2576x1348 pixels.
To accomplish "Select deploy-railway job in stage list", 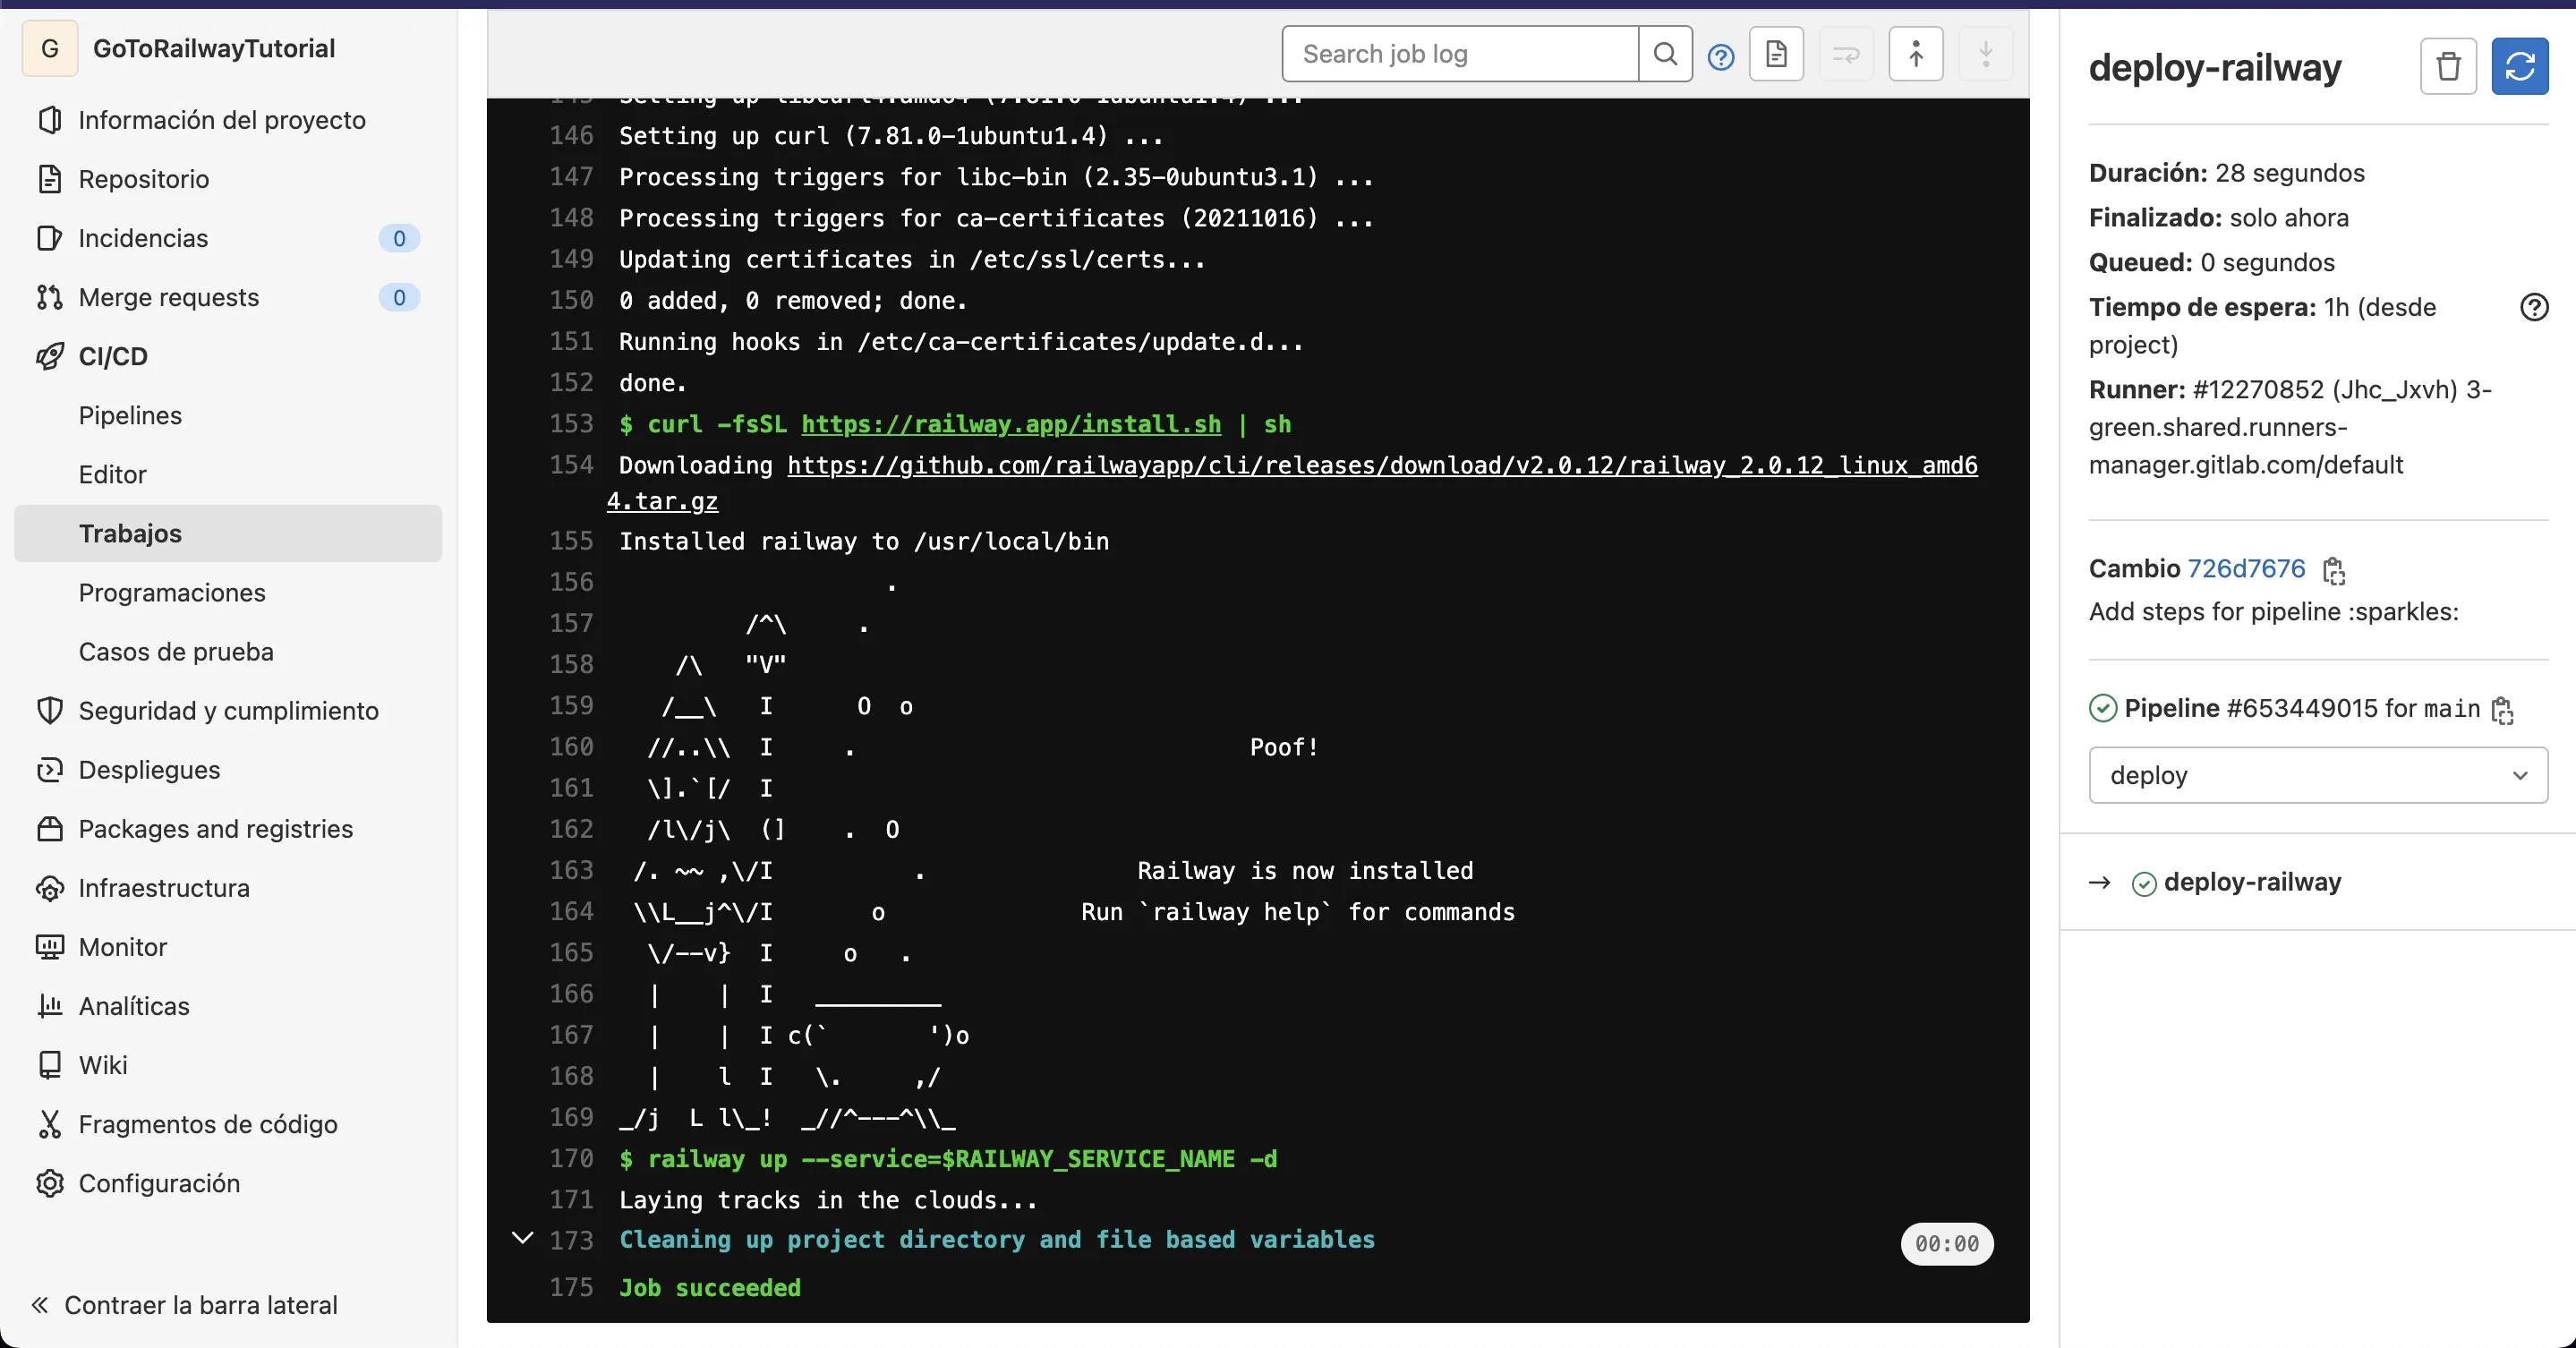I will click(x=2251, y=882).
